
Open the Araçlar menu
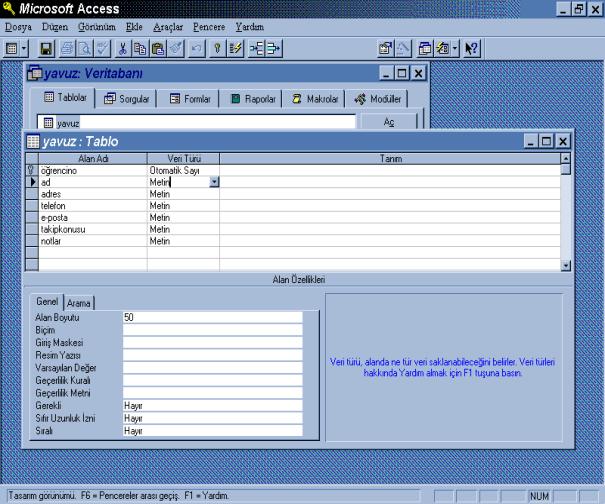tap(168, 27)
